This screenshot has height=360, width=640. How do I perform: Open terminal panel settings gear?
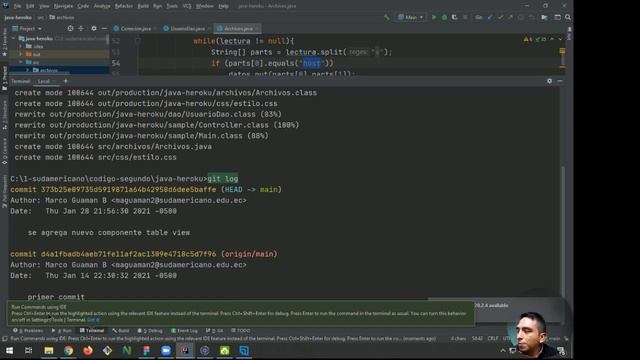(549, 81)
